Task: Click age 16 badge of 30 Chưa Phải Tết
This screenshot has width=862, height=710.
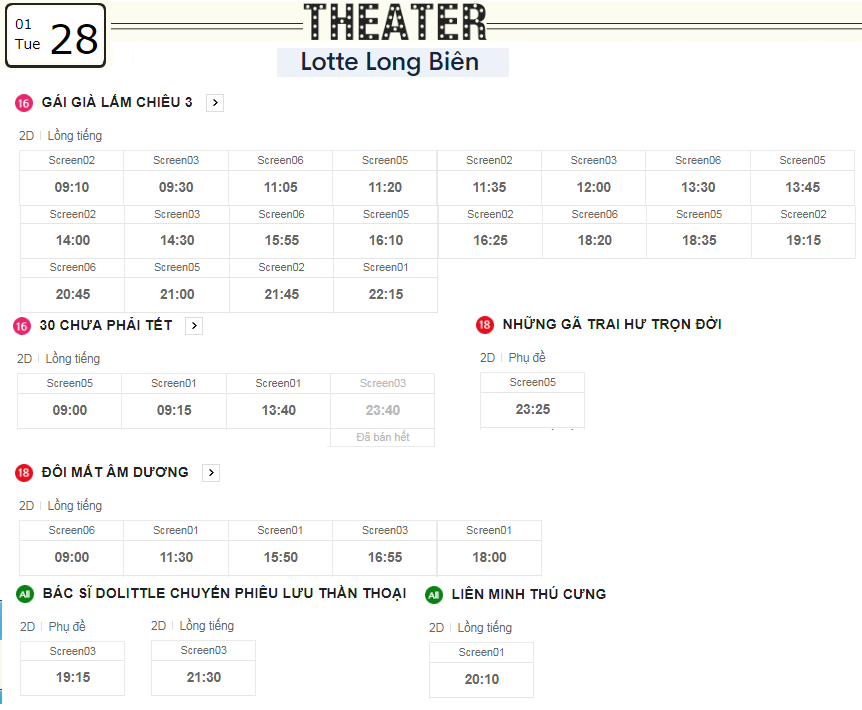Action: point(21,326)
